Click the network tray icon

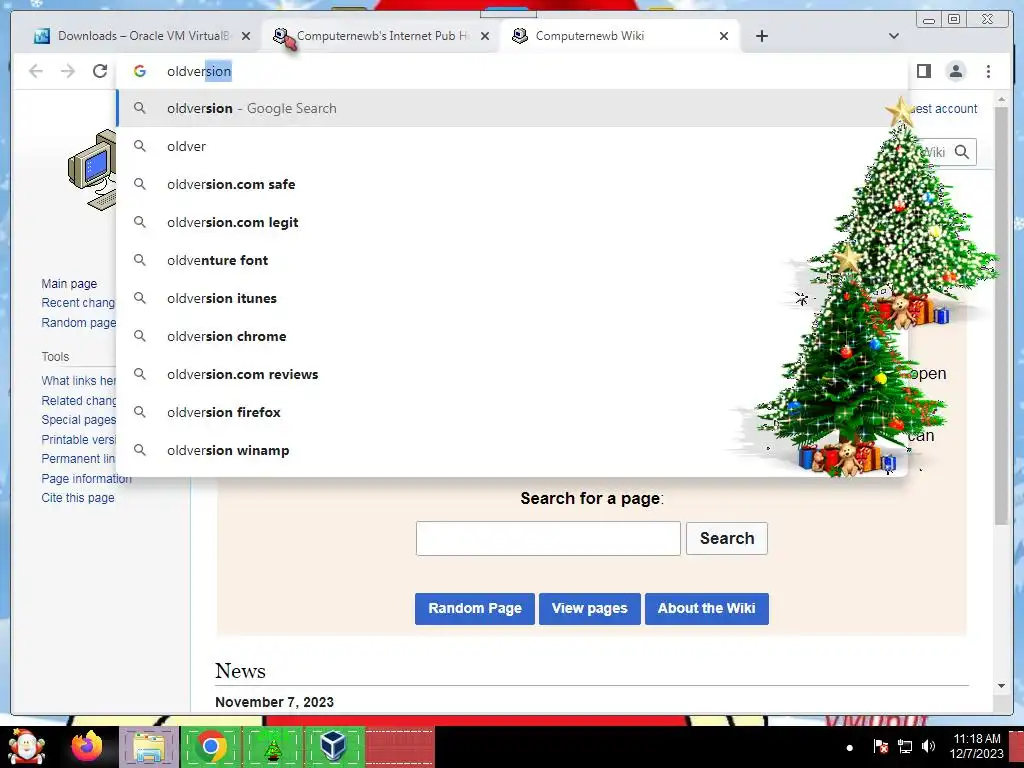[904, 746]
